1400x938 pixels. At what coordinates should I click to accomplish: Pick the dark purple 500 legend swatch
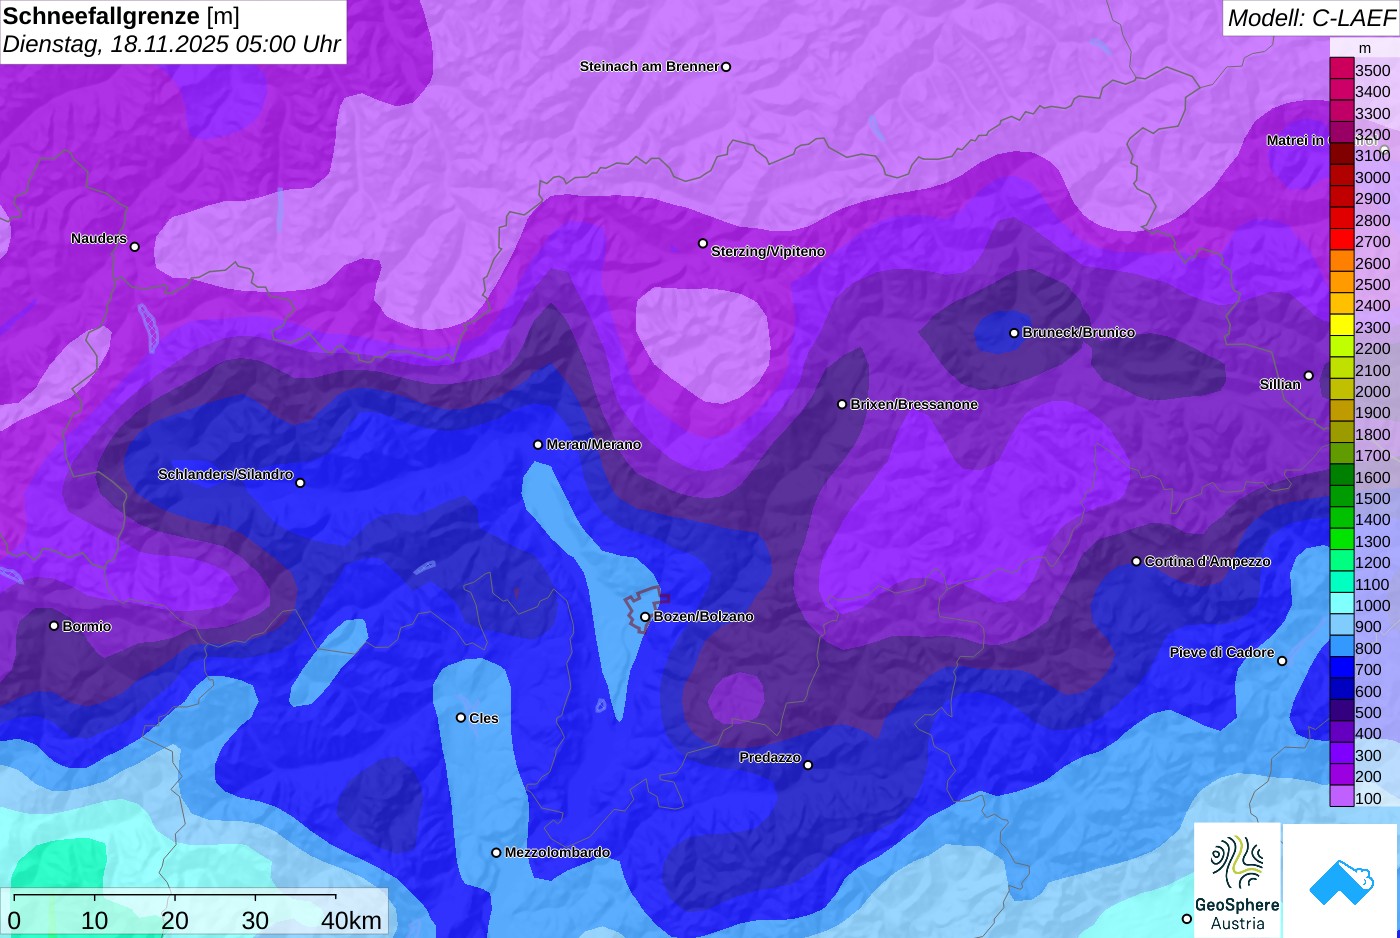[1341, 711]
